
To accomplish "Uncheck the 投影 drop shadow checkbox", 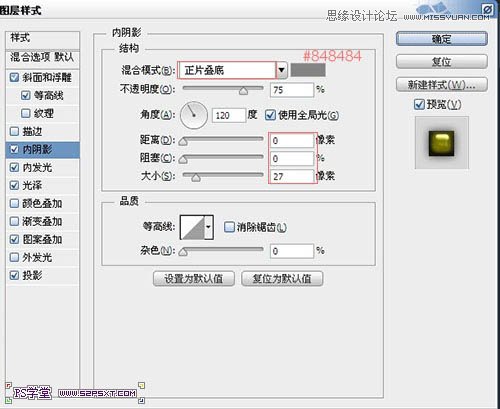I will tap(14, 275).
